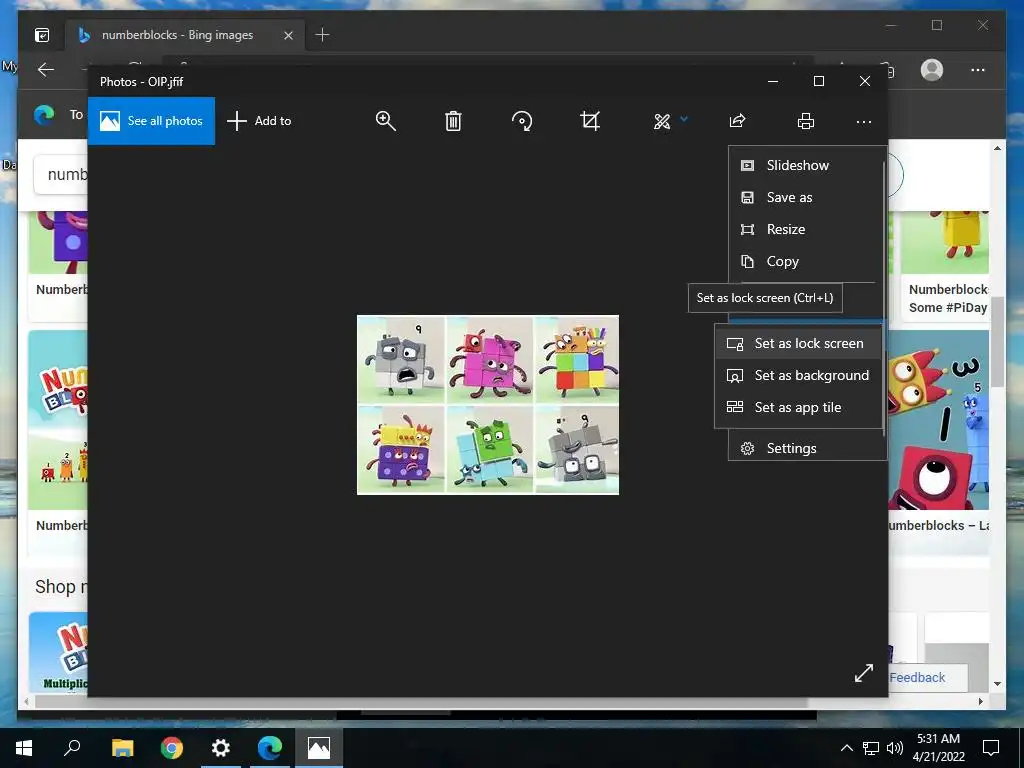The width and height of the screenshot is (1024, 768).
Task: Select Set as lock screen
Action: (799, 344)
